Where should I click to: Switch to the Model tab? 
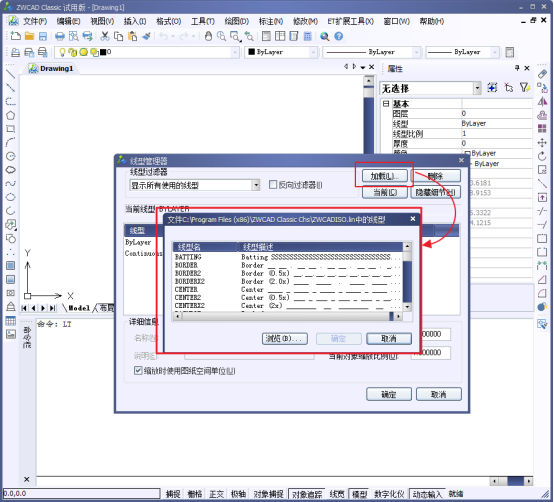tap(79, 308)
